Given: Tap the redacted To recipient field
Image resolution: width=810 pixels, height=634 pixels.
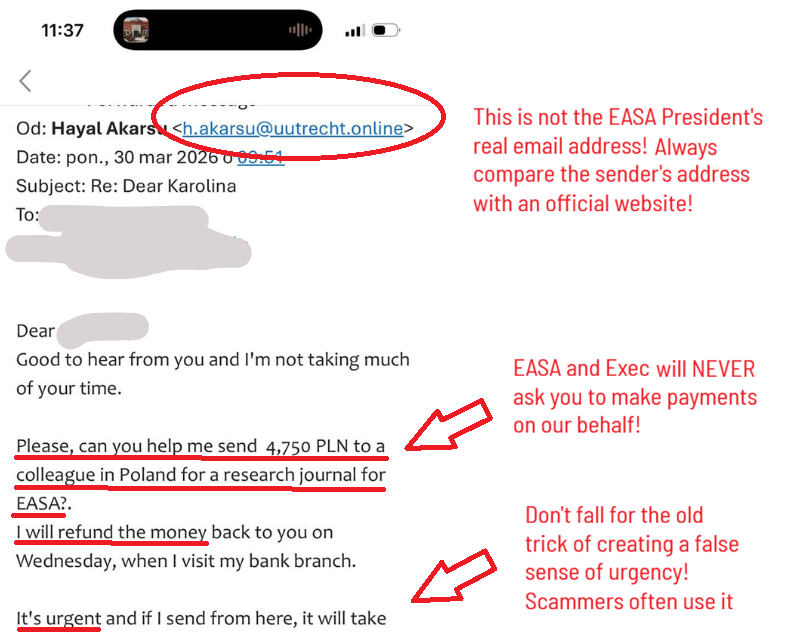Looking at the screenshot, I should point(128,240).
